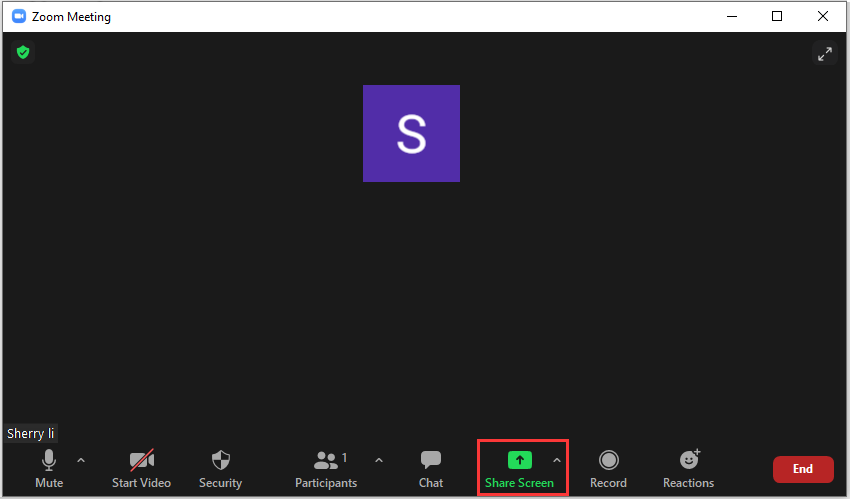The image size is (850, 499).
Task: Minimize the Zoom Meeting window
Action: (x=732, y=16)
